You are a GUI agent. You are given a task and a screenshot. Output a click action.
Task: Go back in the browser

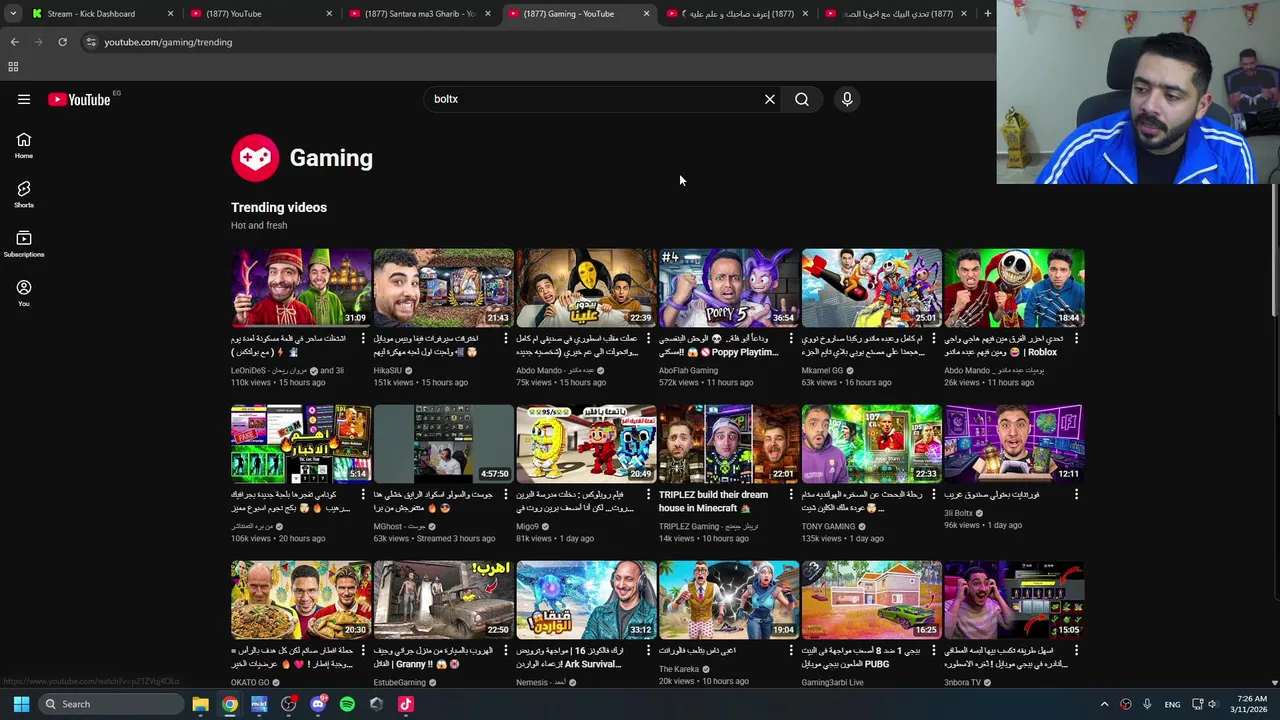[14, 42]
